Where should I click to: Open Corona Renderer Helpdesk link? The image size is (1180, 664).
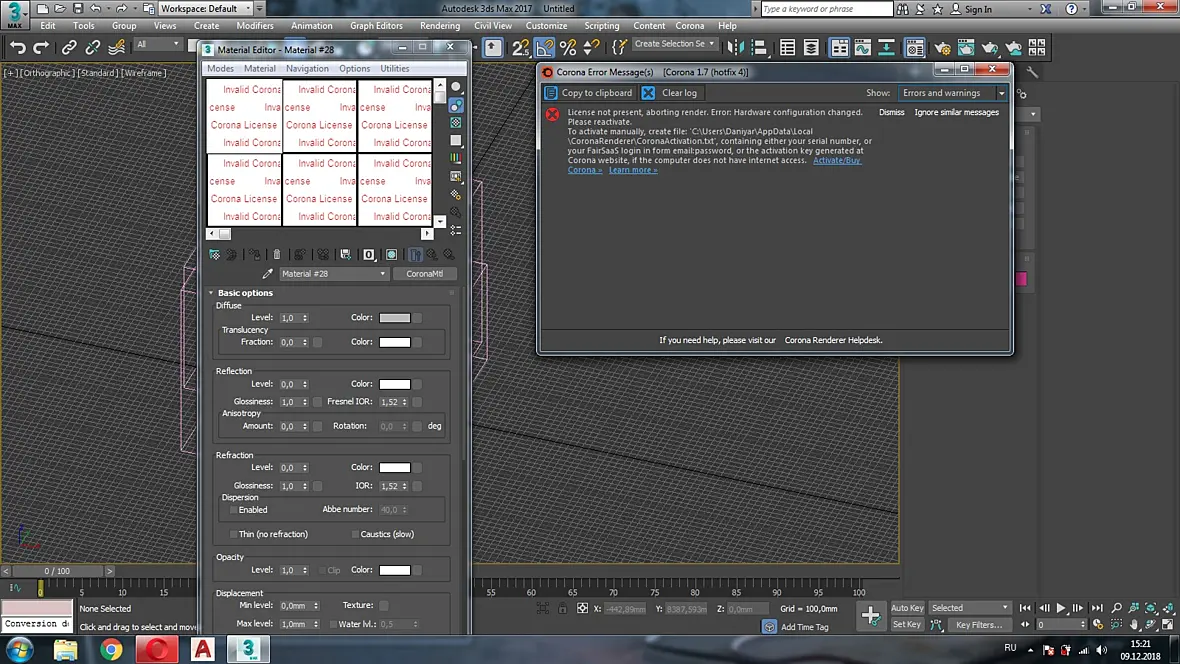pyautogui.click(x=833, y=340)
